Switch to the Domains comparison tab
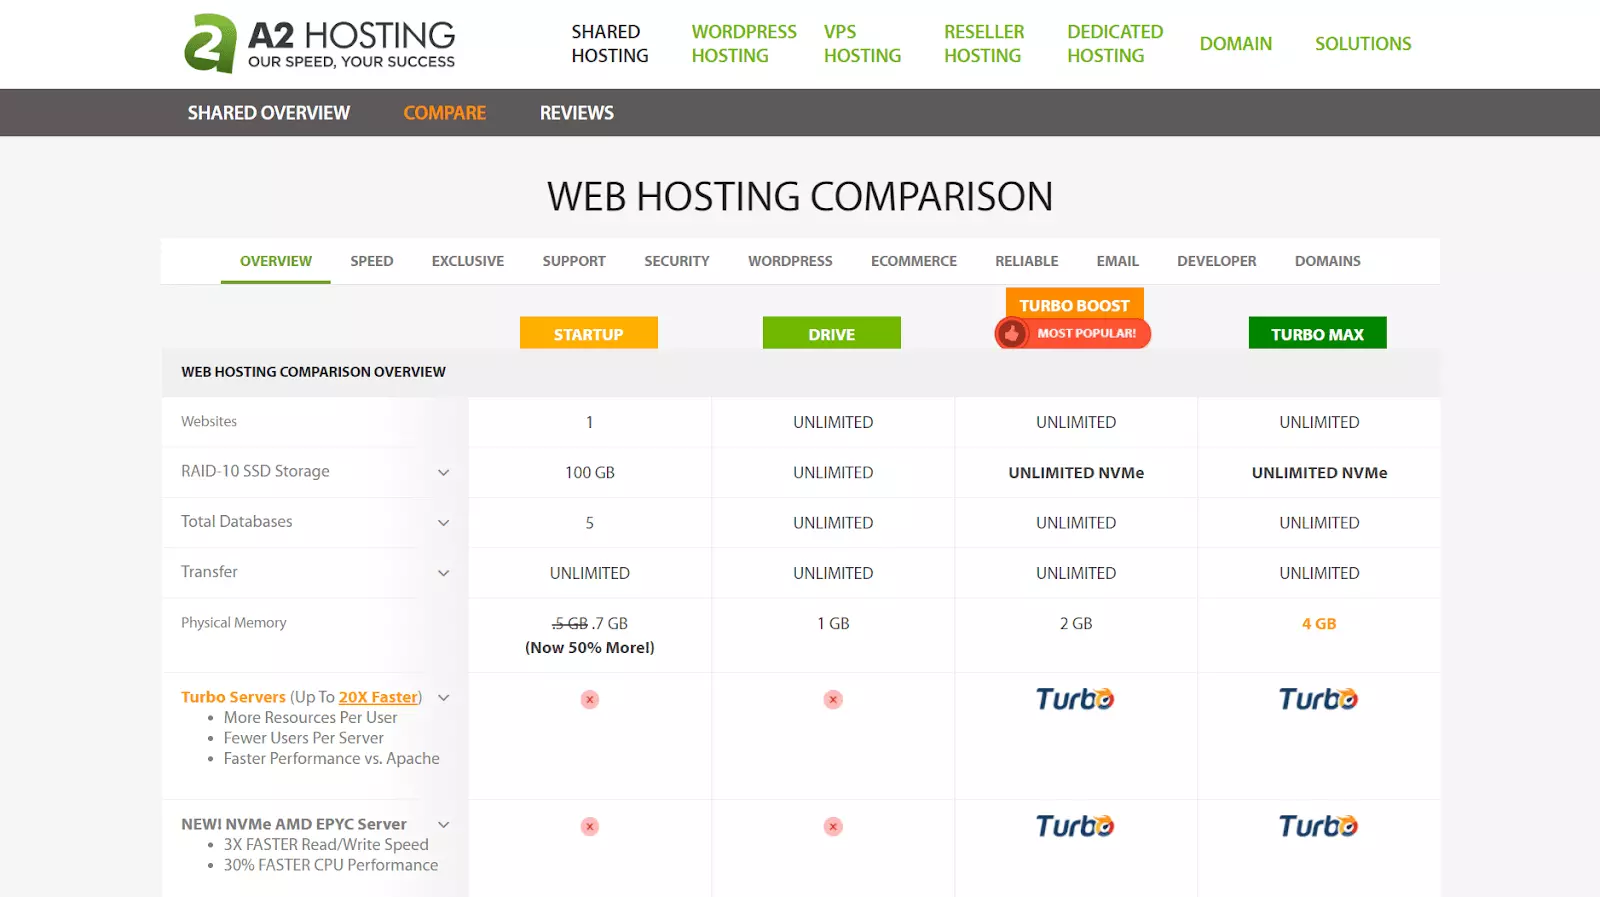Image resolution: width=1600 pixels, height=897 pixels. click(1328, 261)
